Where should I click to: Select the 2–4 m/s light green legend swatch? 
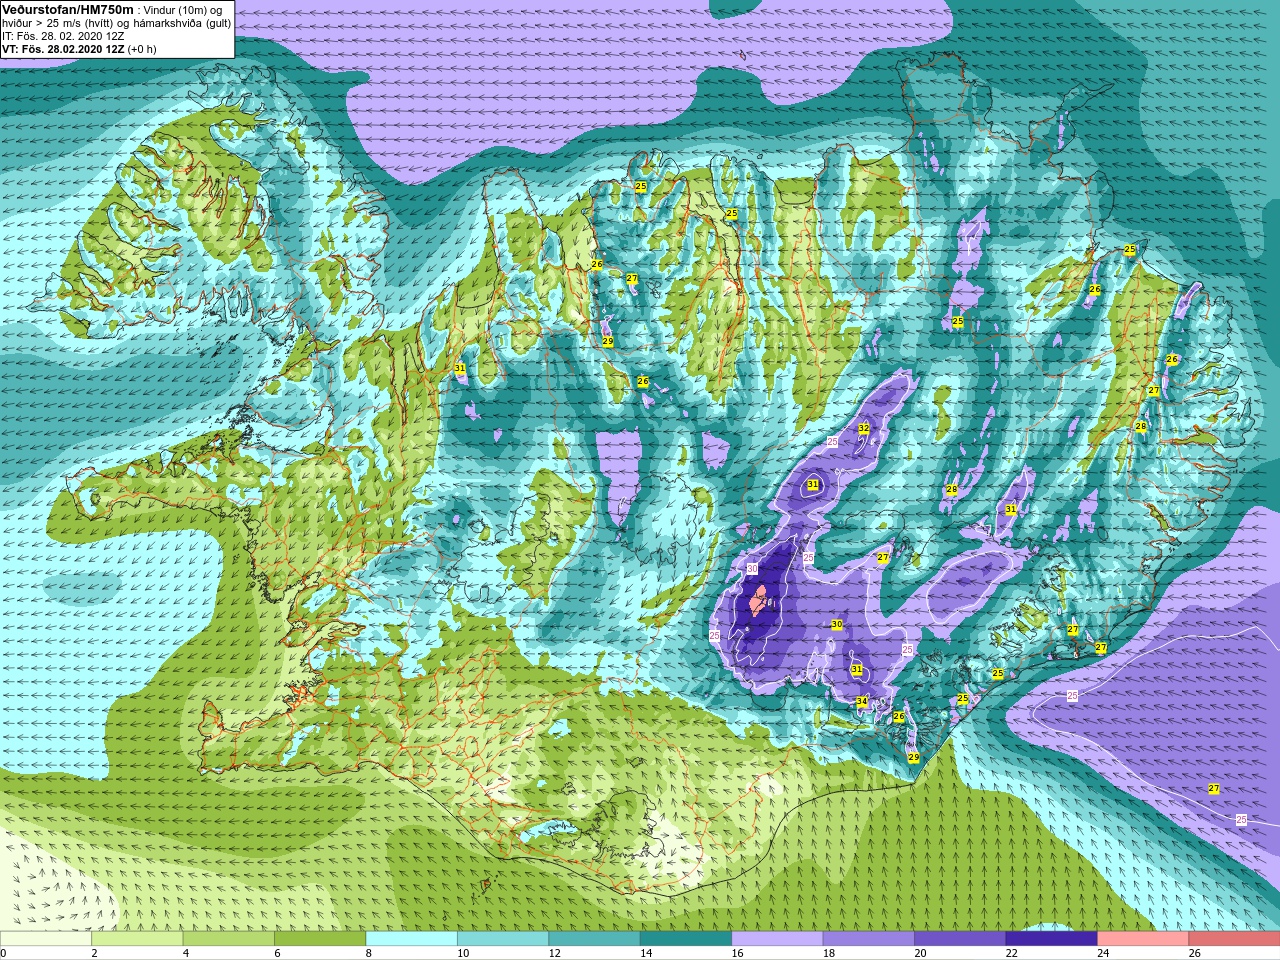click(137, 939)
